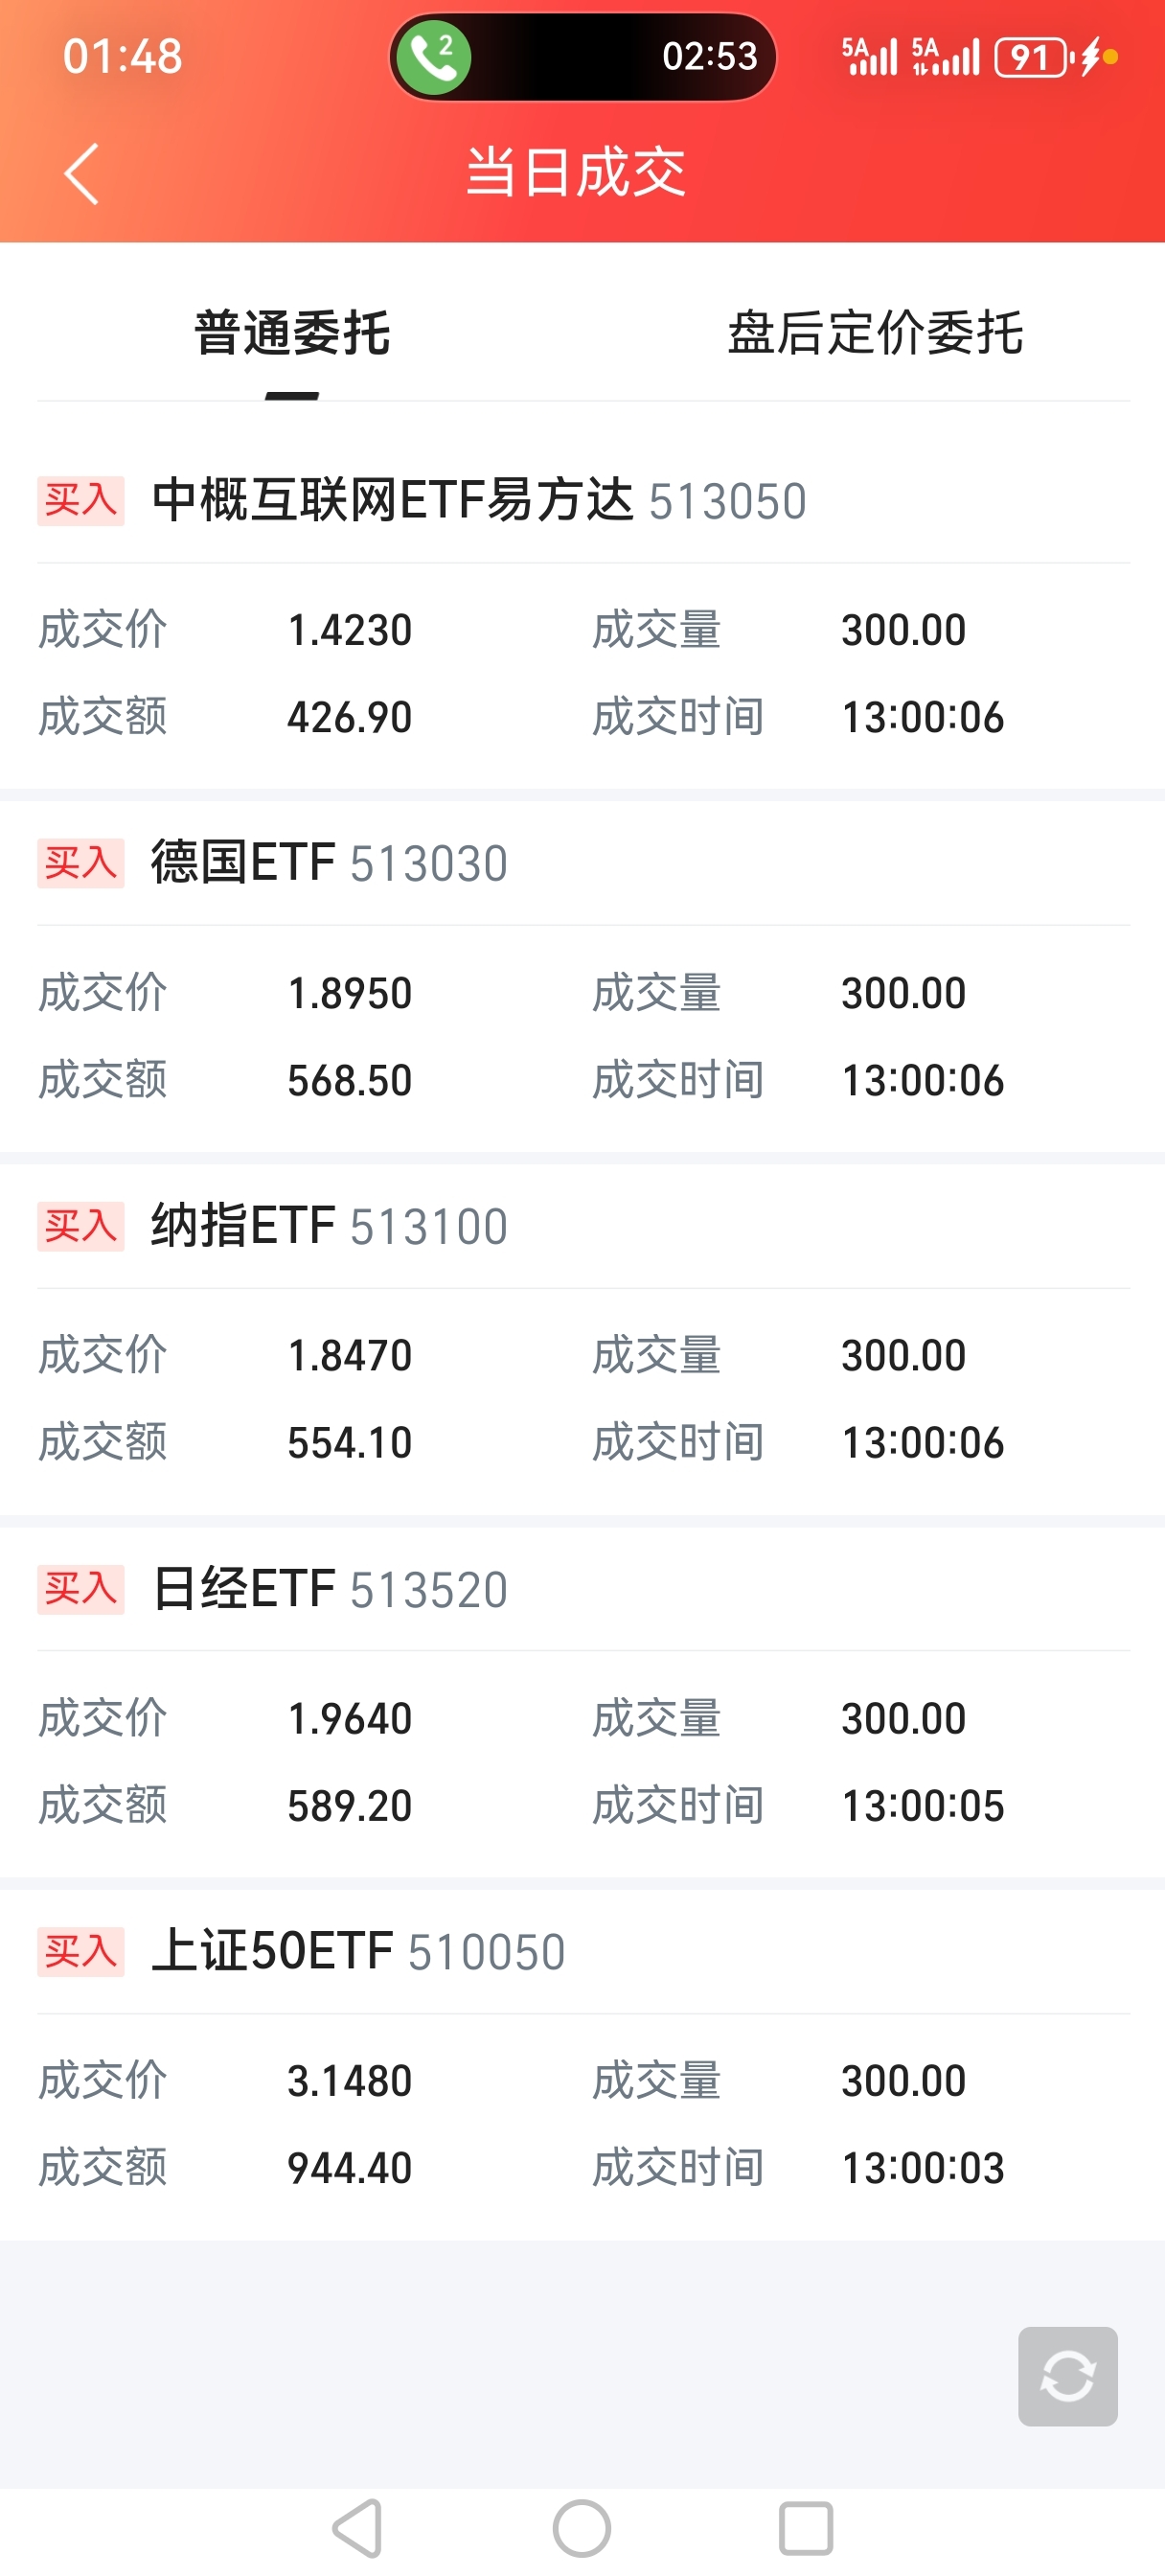The image size is (1165, 2576).
Task: Open 日经ETF 513520 trade record
Action: (x=329, y=1589)
